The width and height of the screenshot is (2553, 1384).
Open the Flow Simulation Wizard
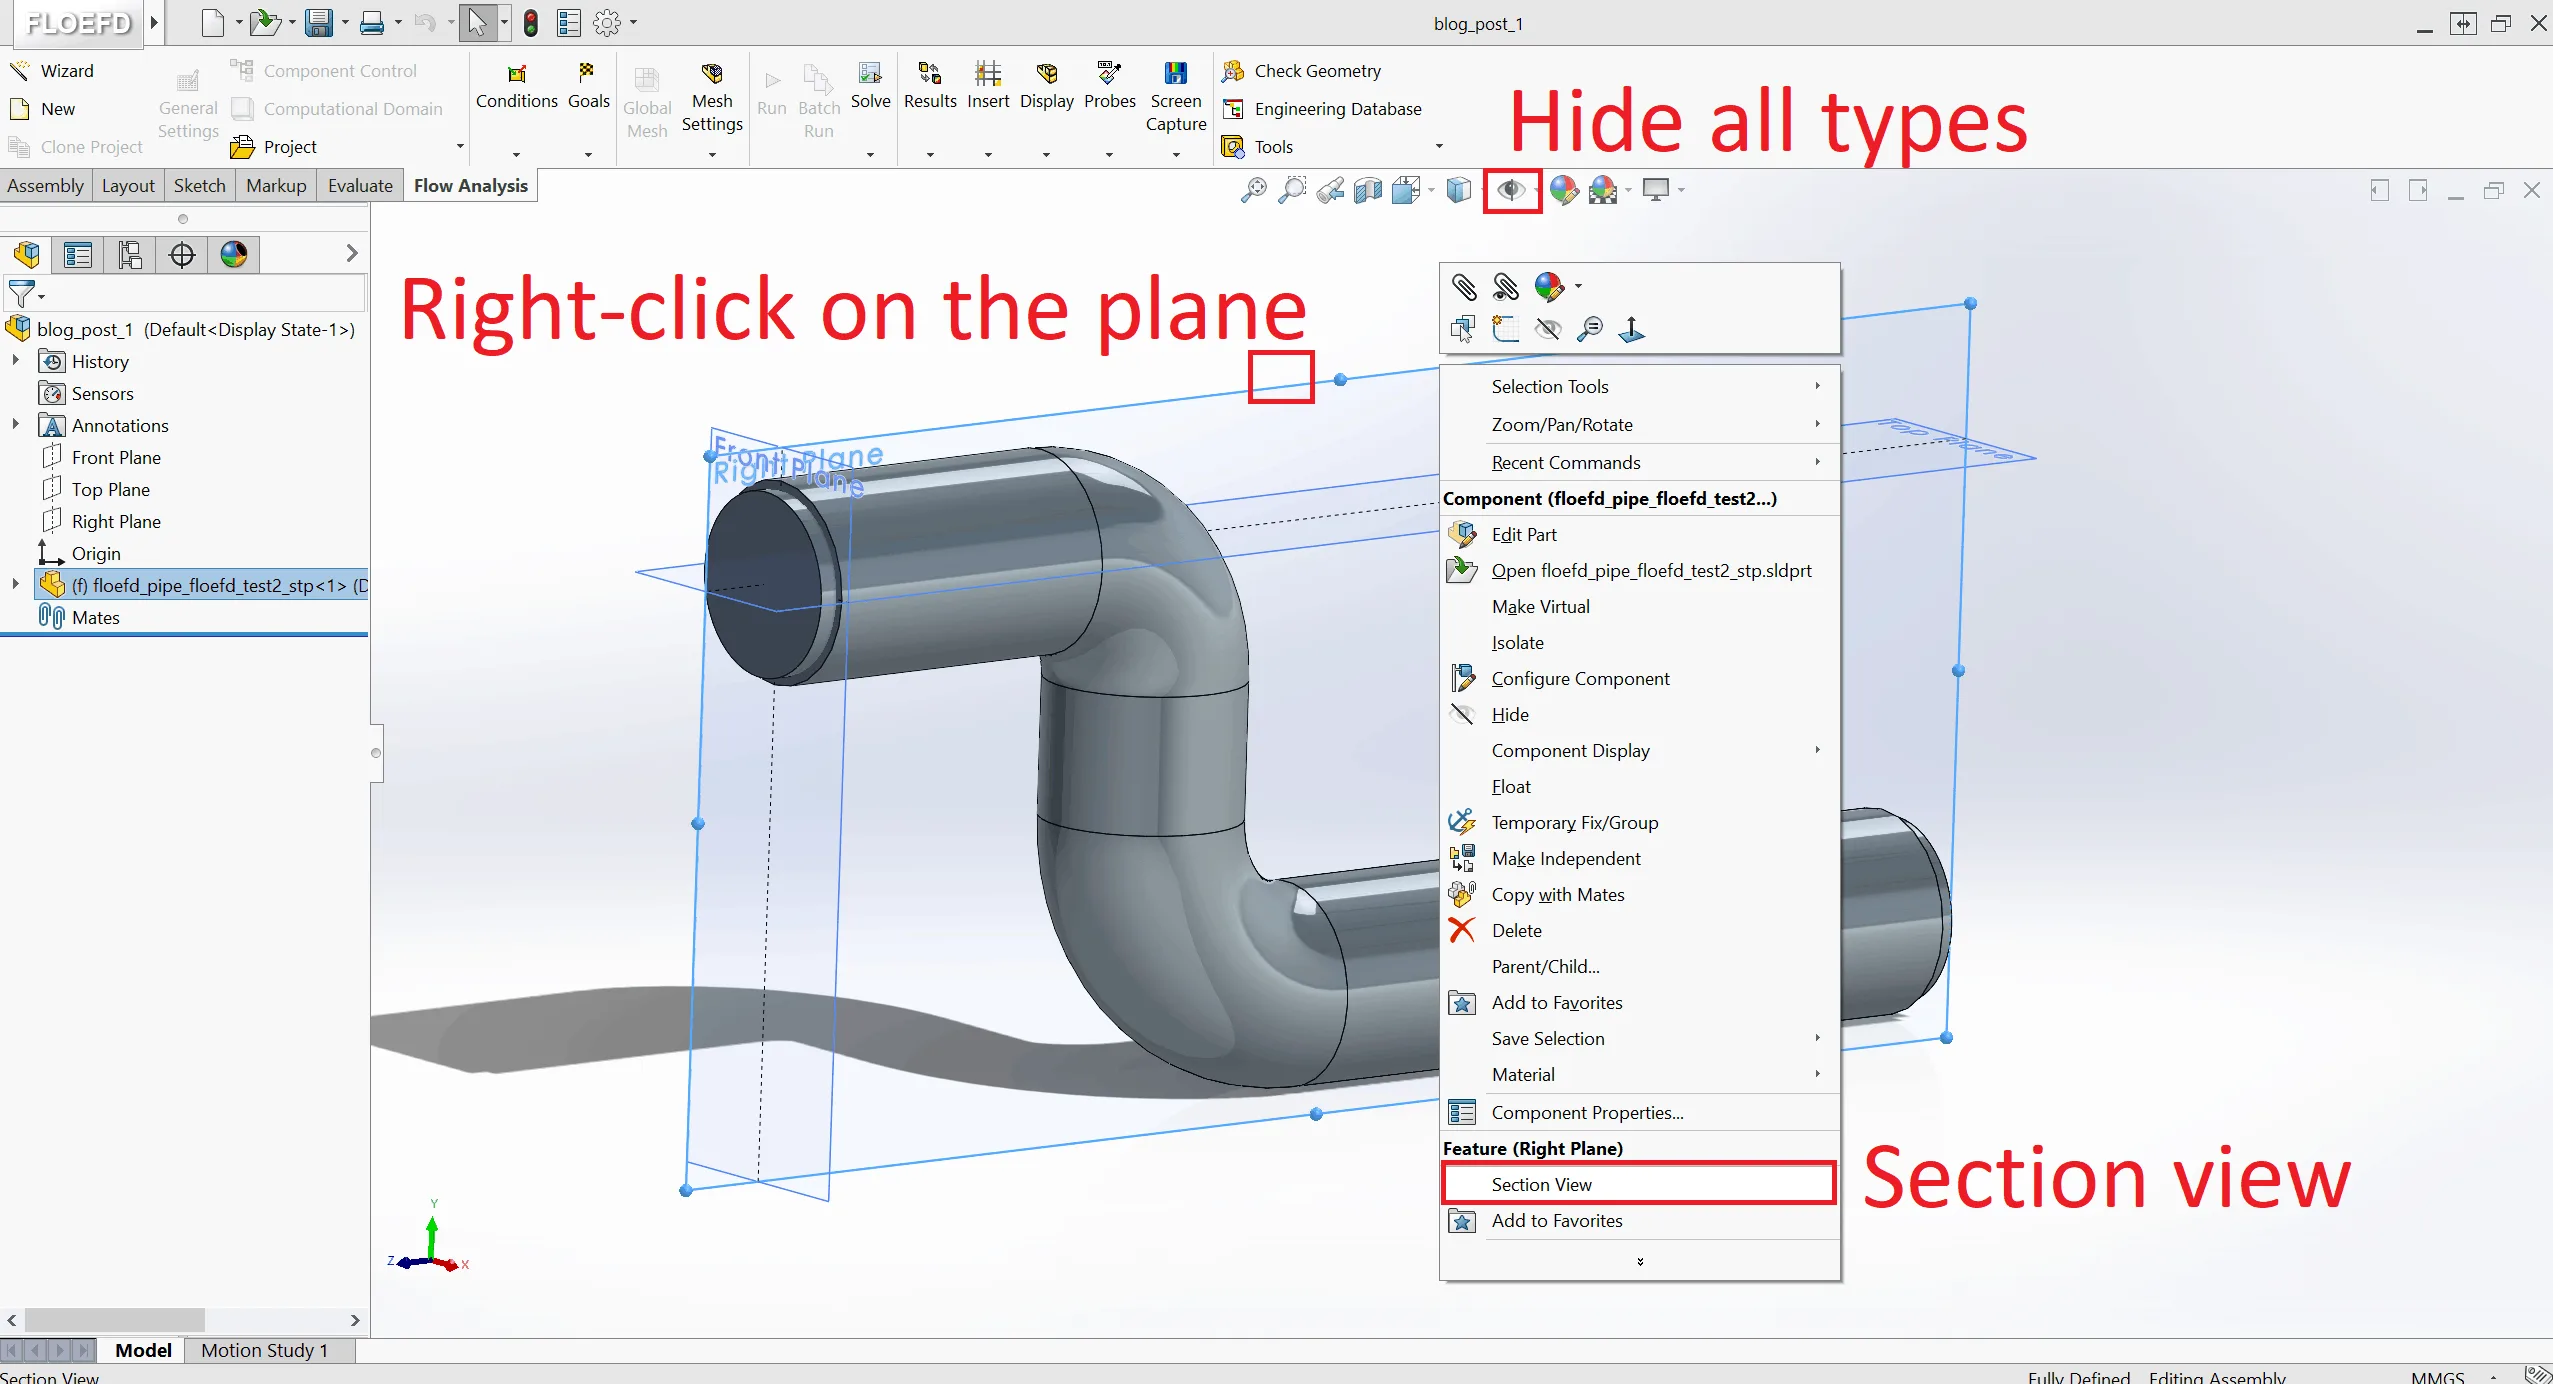pos(52,71)
